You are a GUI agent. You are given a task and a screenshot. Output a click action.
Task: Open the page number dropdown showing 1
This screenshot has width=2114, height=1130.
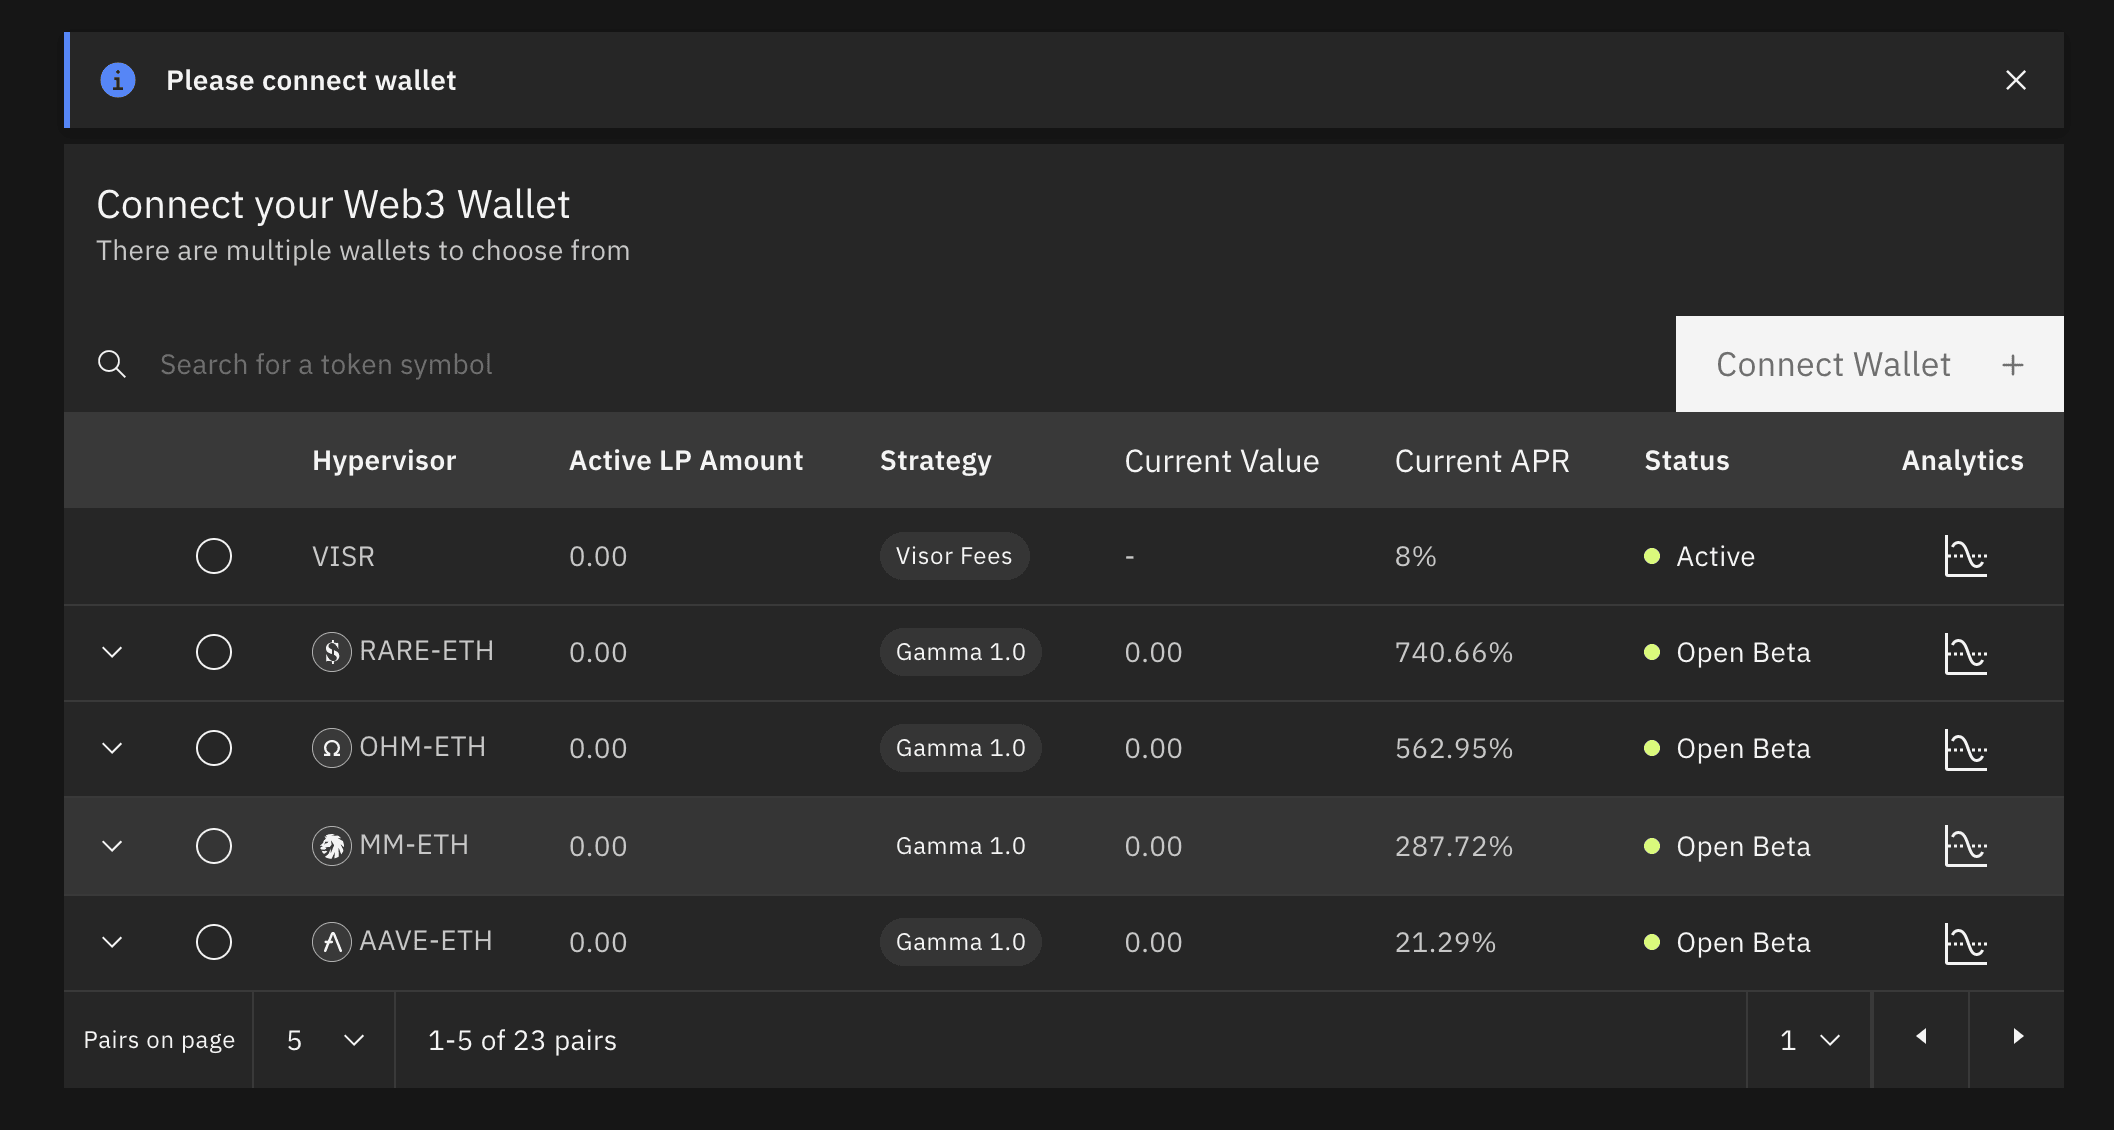click(1809, 1040)
